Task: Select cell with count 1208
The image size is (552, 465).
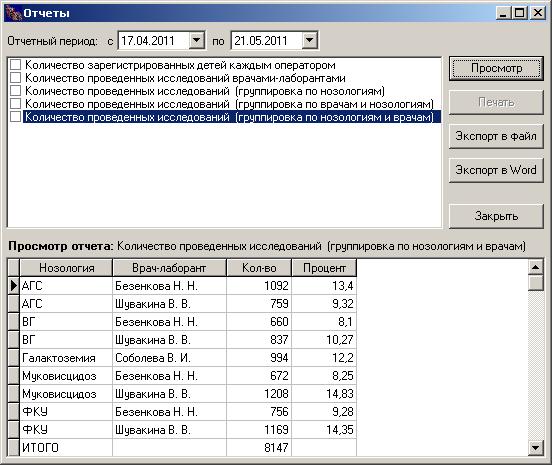Action: [x=259, y=394]
